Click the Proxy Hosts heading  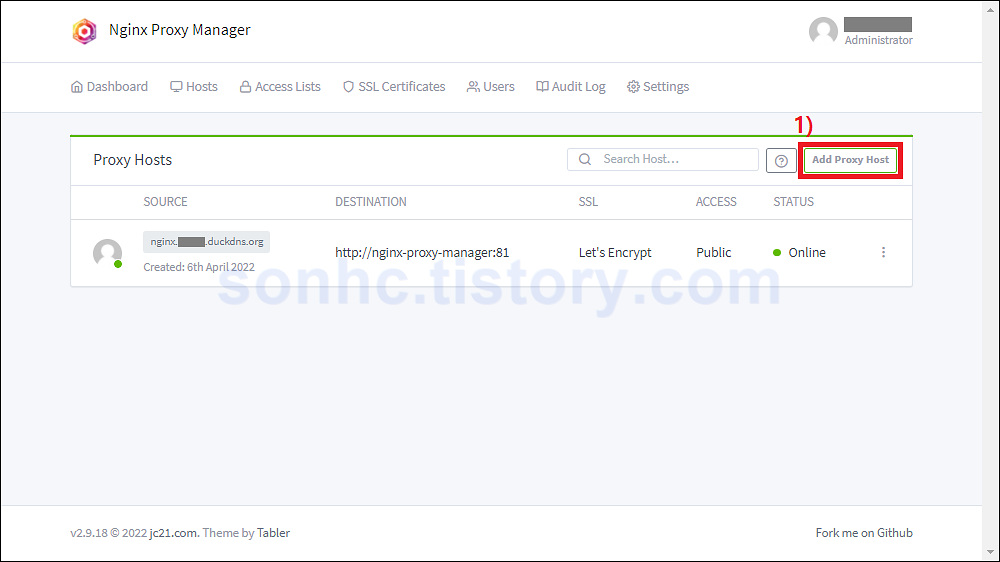pyautogui.click(x=133, y=160)
